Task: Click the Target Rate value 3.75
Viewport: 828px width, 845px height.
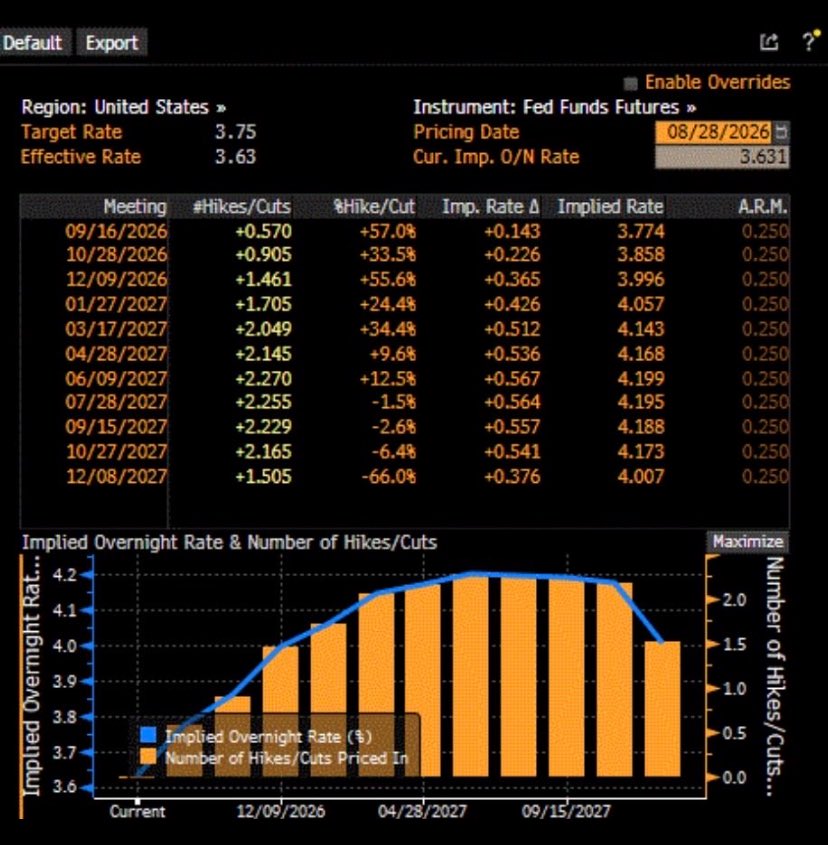Action: coord(236,132)
